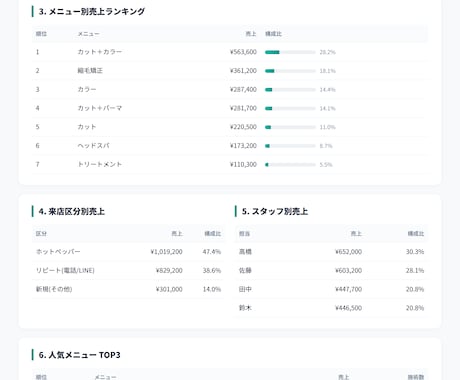Viewport: 460px width, 380px height.
Task: Click the heading 6. 人気メニュー TOP3
Action: tap(79, 355)
